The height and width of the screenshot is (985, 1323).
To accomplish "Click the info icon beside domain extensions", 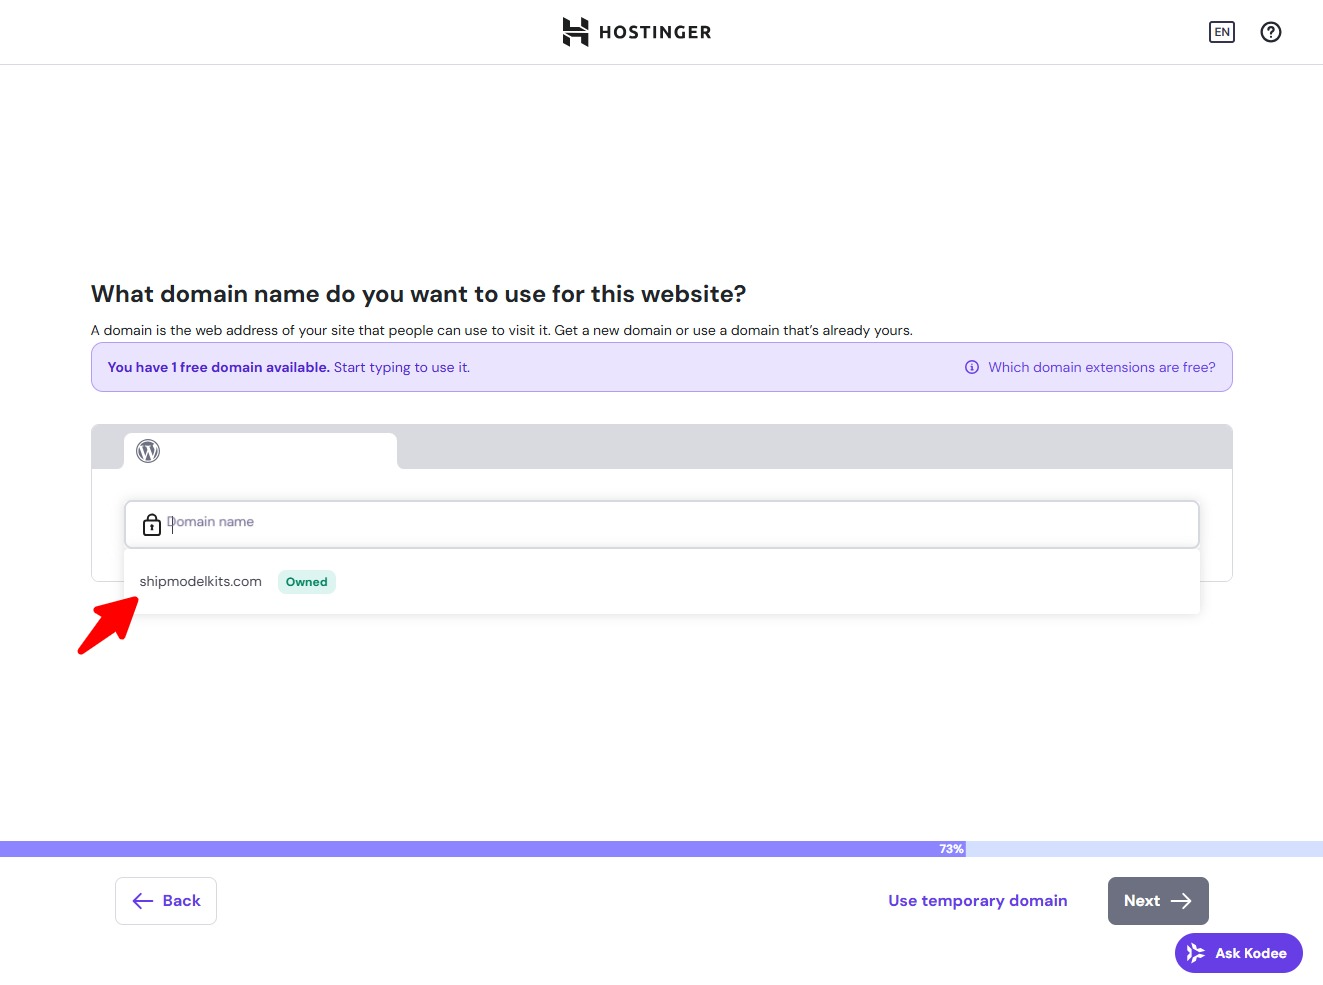I will tap(971, 367).
